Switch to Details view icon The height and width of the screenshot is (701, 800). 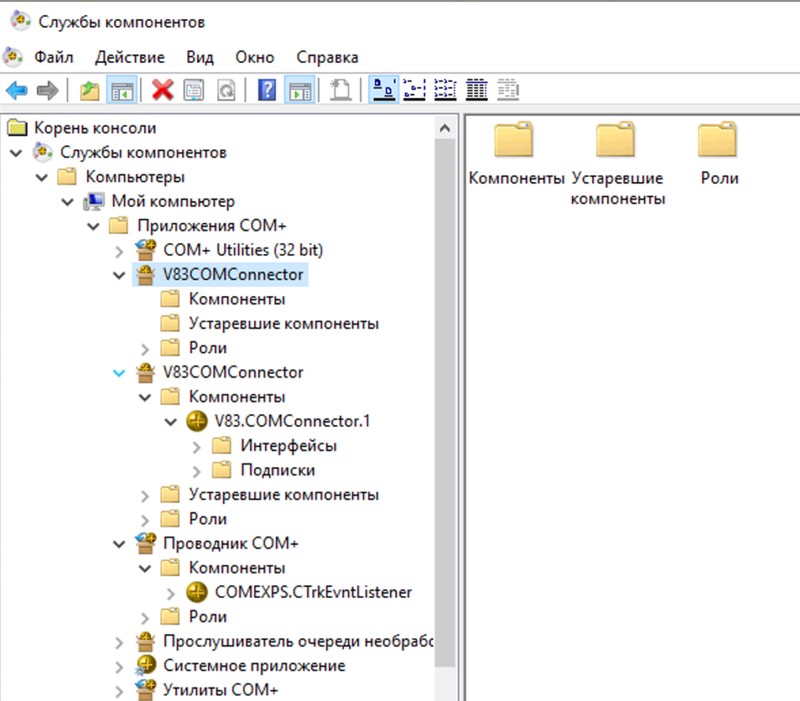pos(477,90)
